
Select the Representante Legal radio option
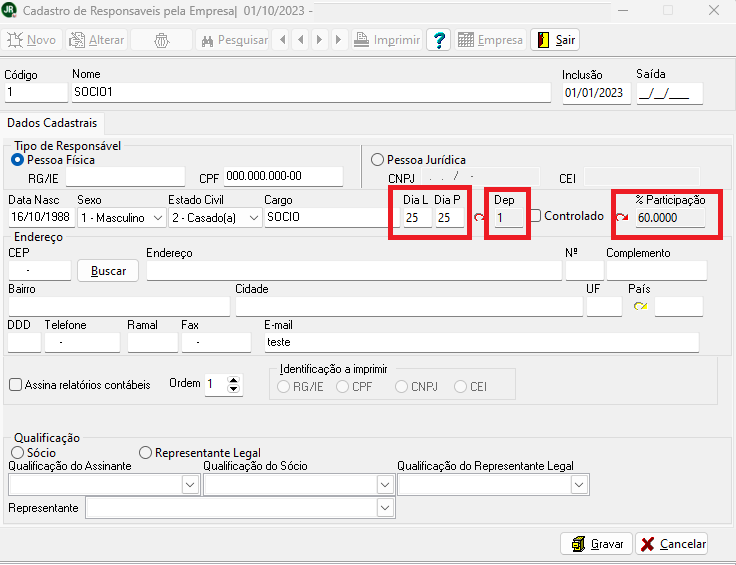(x=145, y=453)
